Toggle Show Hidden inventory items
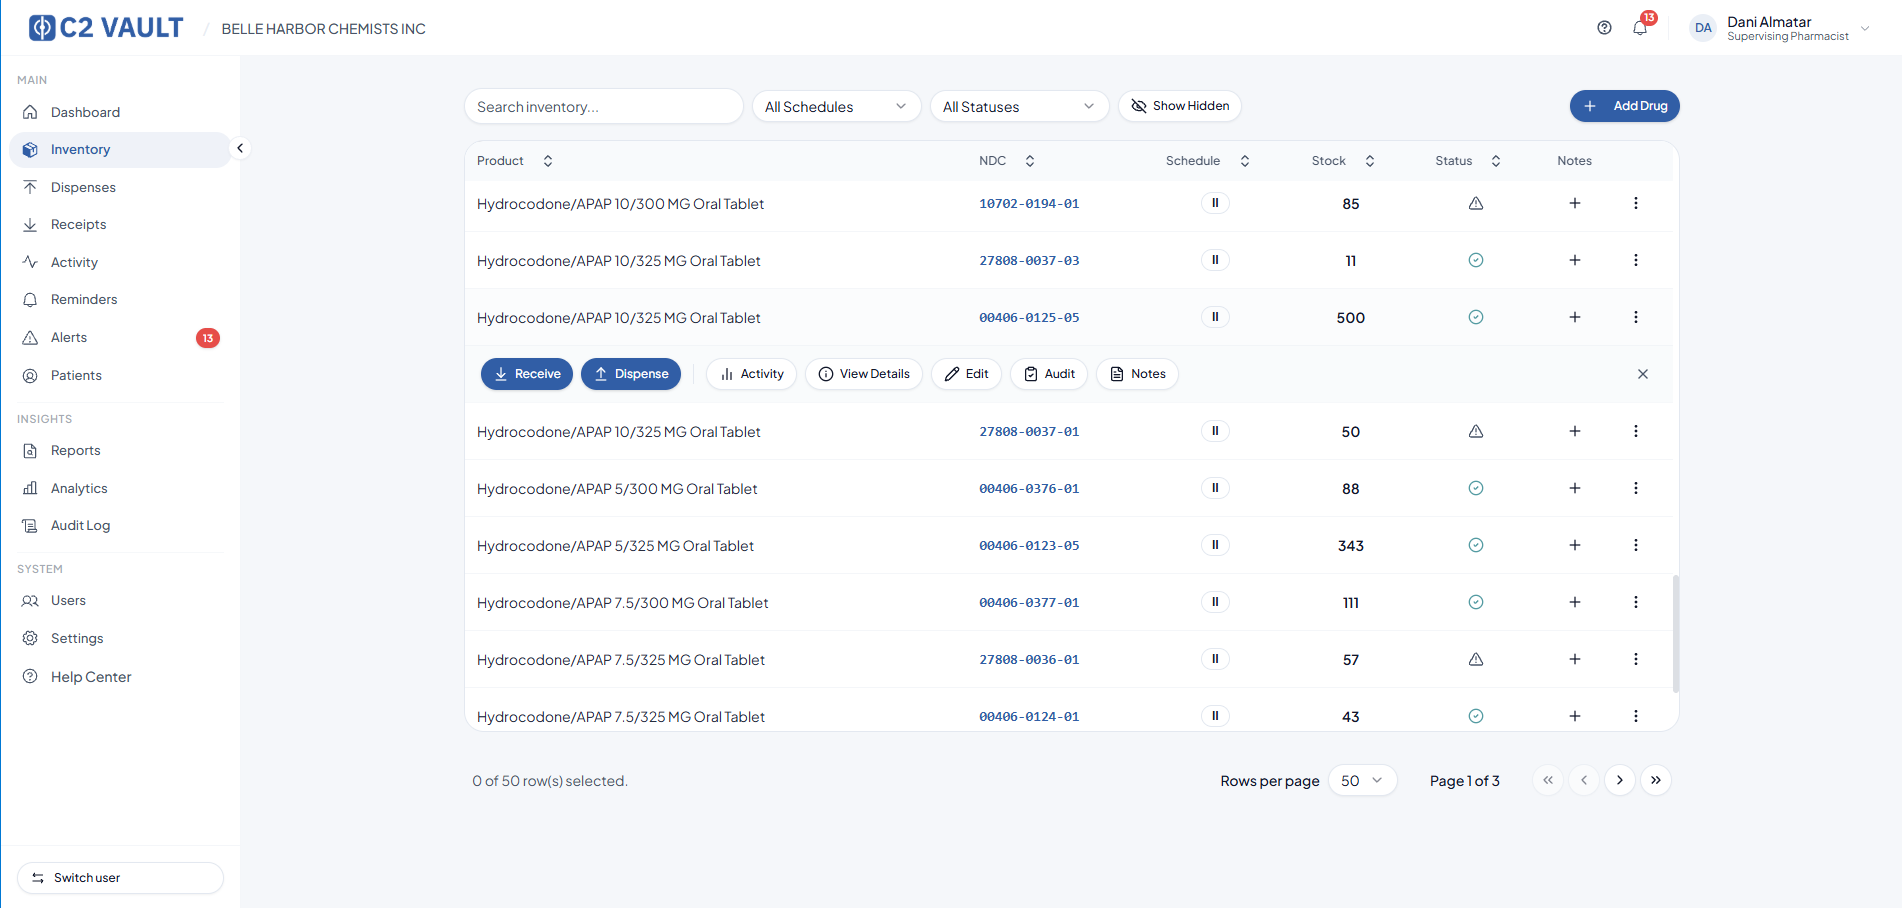 1179,106
